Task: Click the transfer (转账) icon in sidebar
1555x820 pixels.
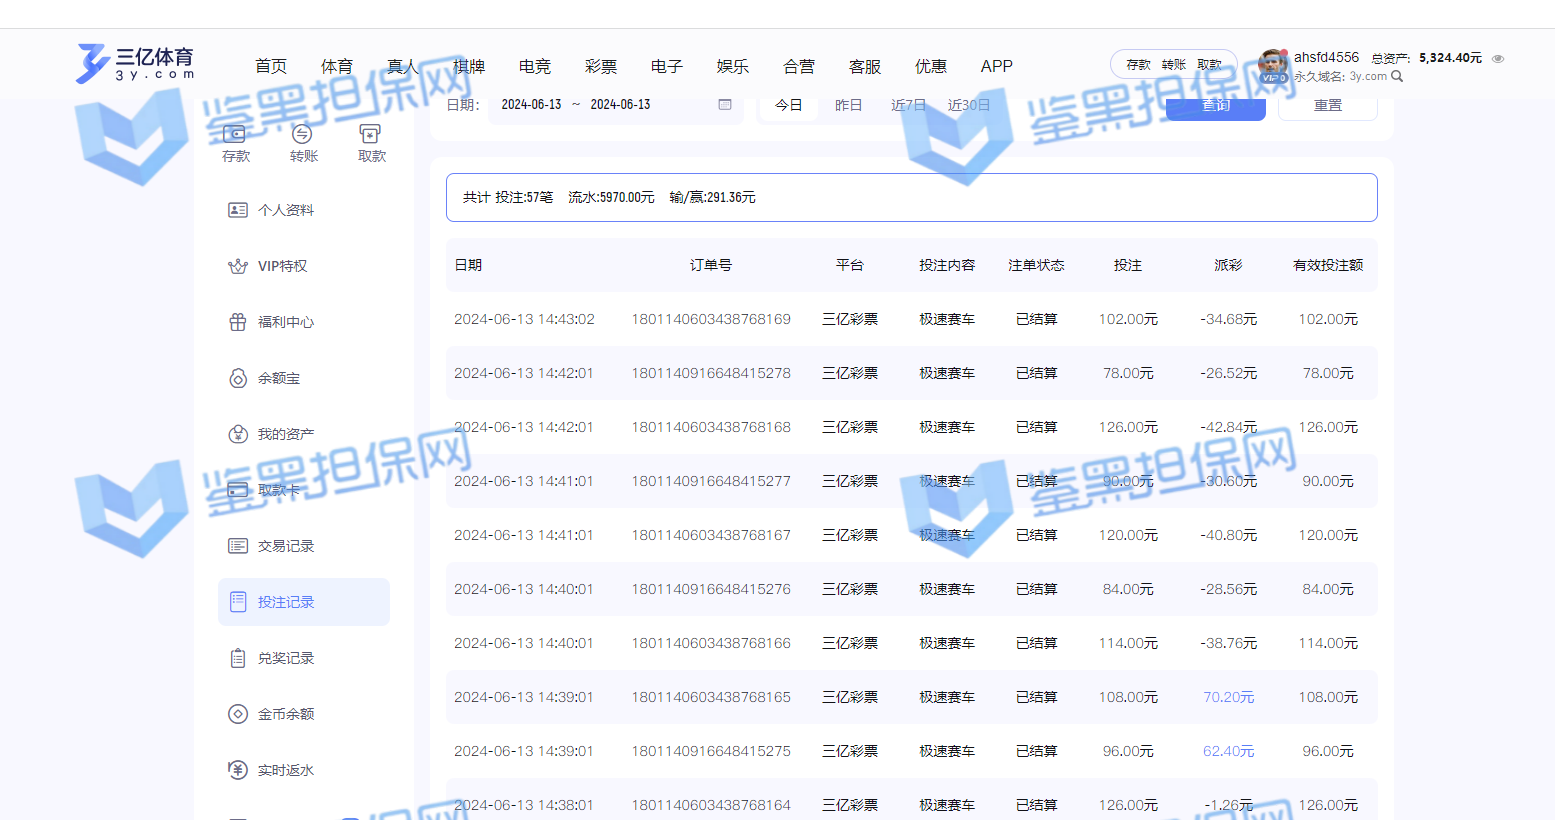Action: [x=303, y=135]
